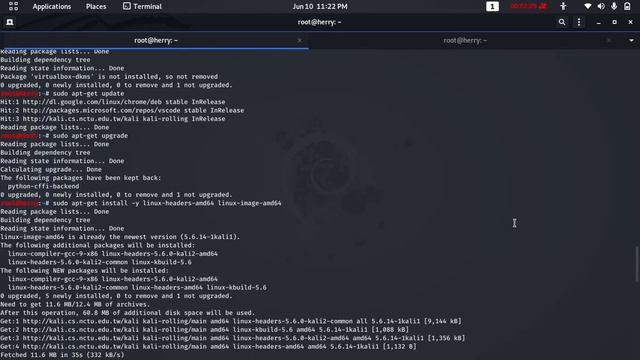Image resolution: width=640 pixels, height=360 pixels.
Task: Click the microphone indicator icon
Action: 614,6
